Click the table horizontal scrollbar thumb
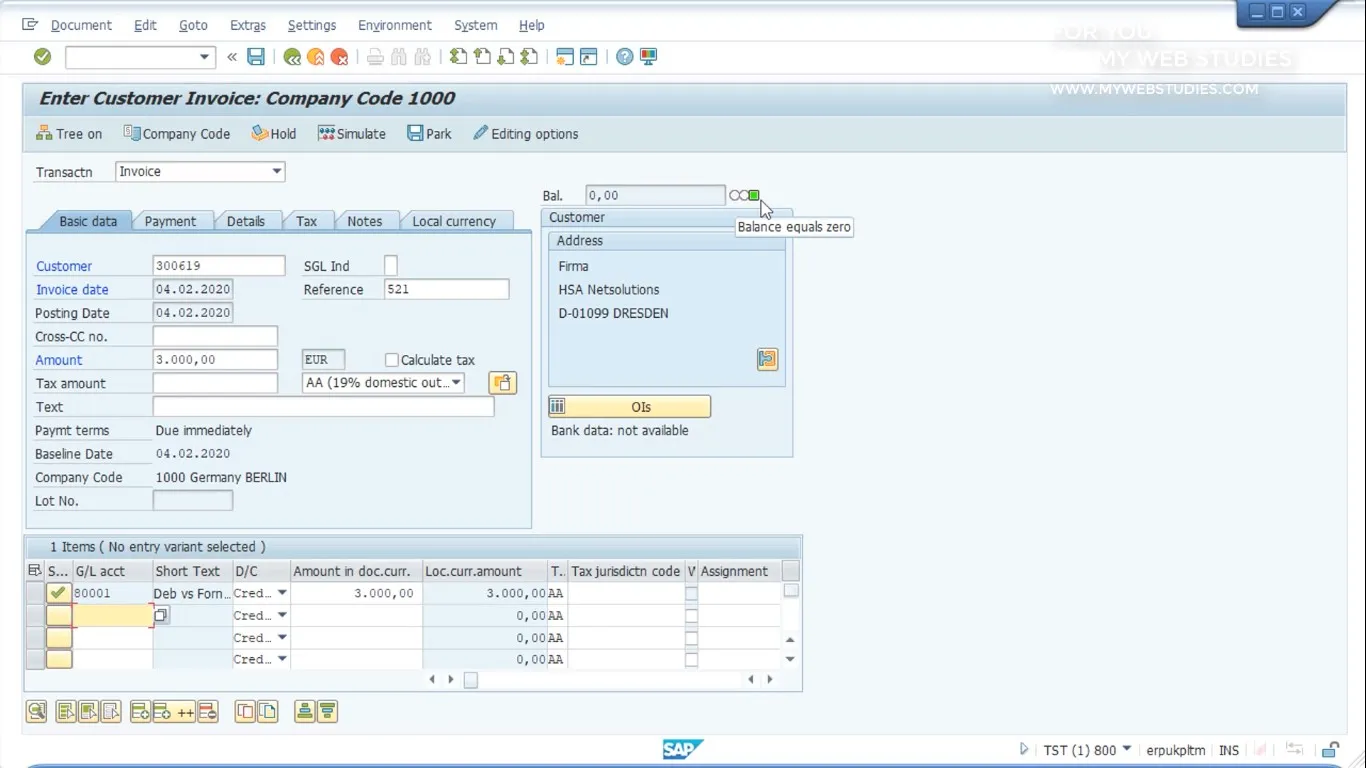 [470, 680]
